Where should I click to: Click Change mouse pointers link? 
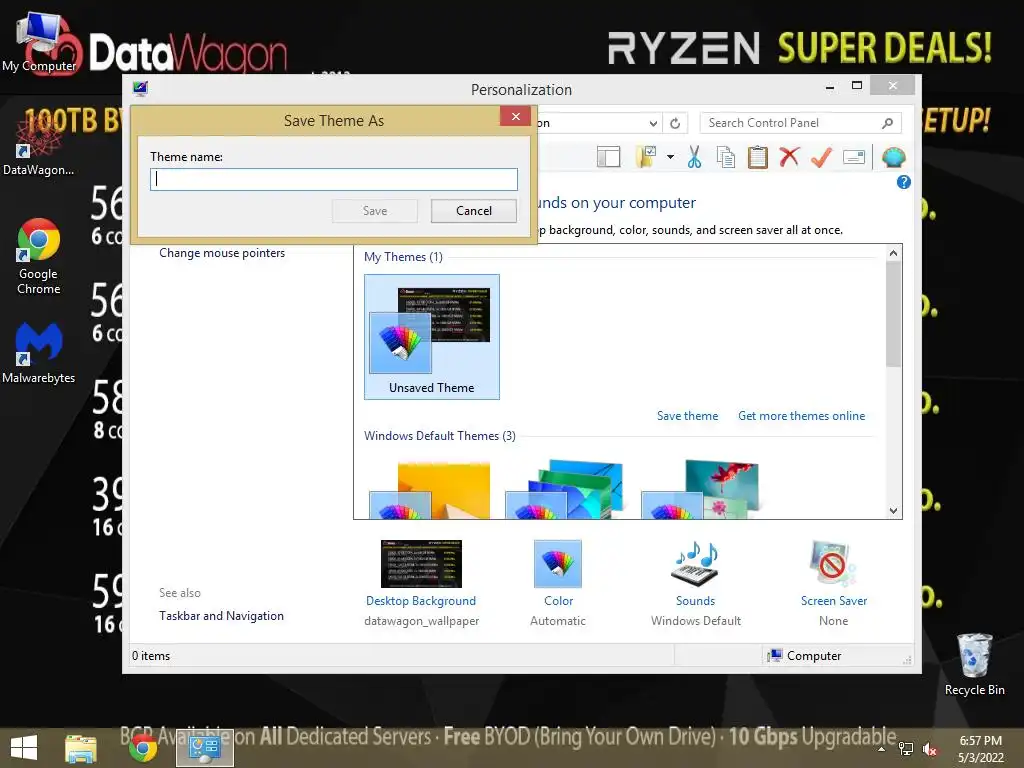tap(222, 253)
